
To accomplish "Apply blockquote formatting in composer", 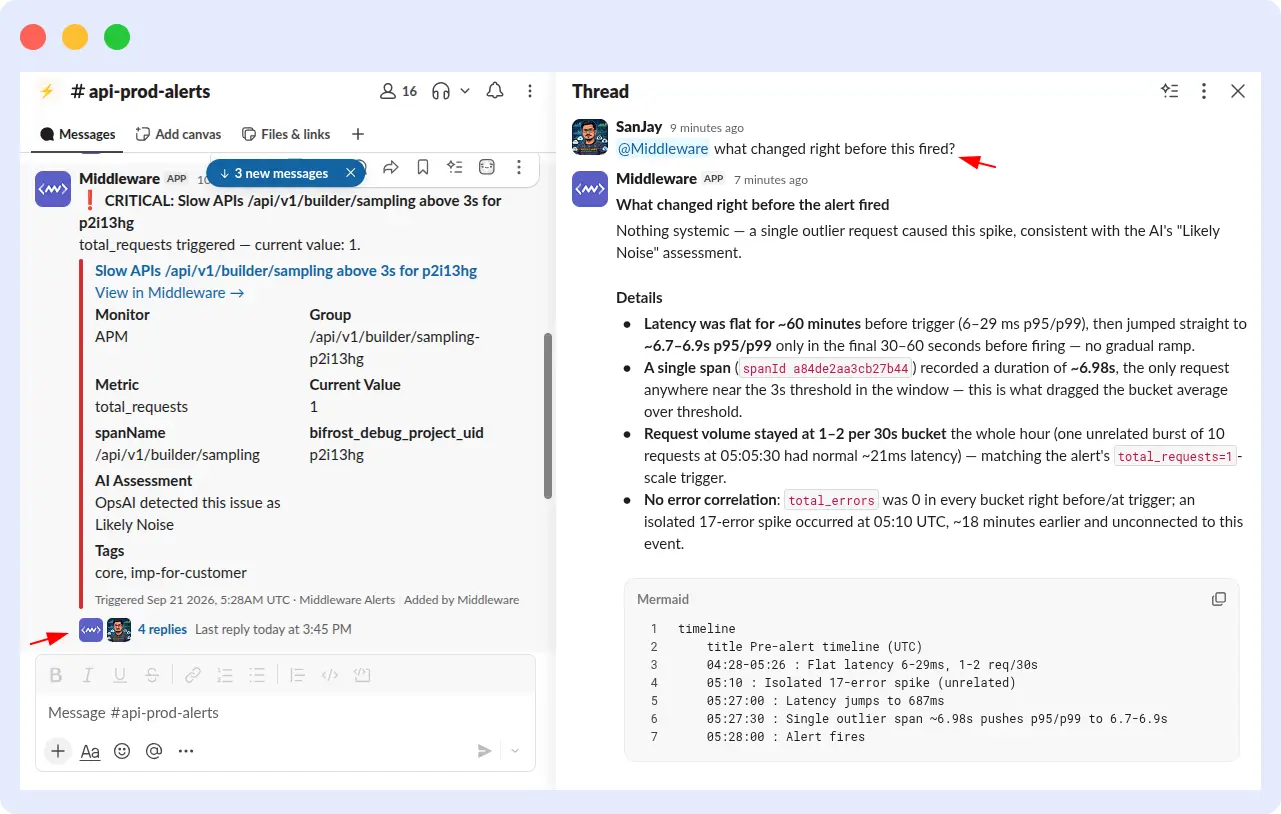I will click(x=297, y=675).
